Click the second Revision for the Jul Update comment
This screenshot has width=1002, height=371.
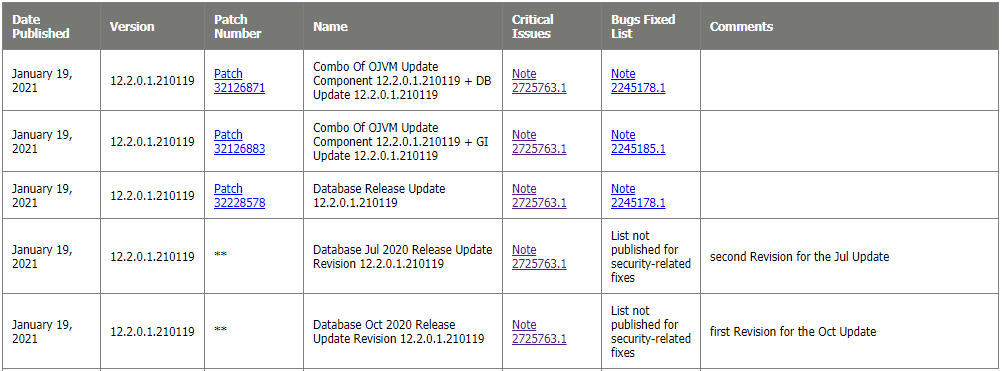[799, 257]
